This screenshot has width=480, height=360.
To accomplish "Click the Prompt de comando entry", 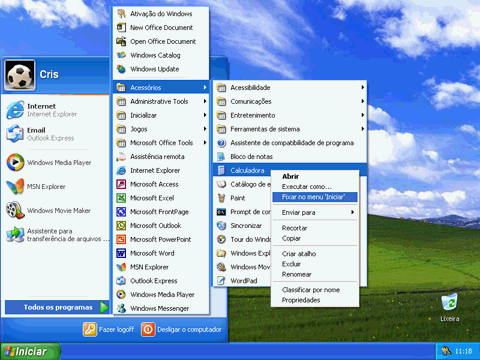I will point(243,212).
